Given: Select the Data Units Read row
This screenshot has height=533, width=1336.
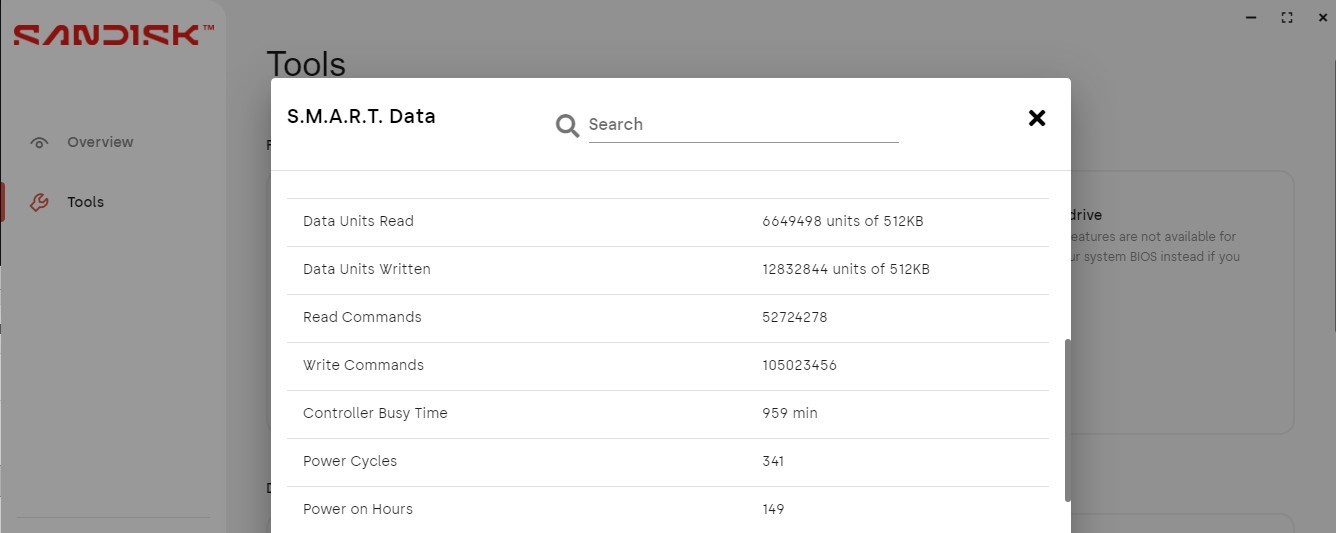Looking at the screenshot, I should point(668,222).
